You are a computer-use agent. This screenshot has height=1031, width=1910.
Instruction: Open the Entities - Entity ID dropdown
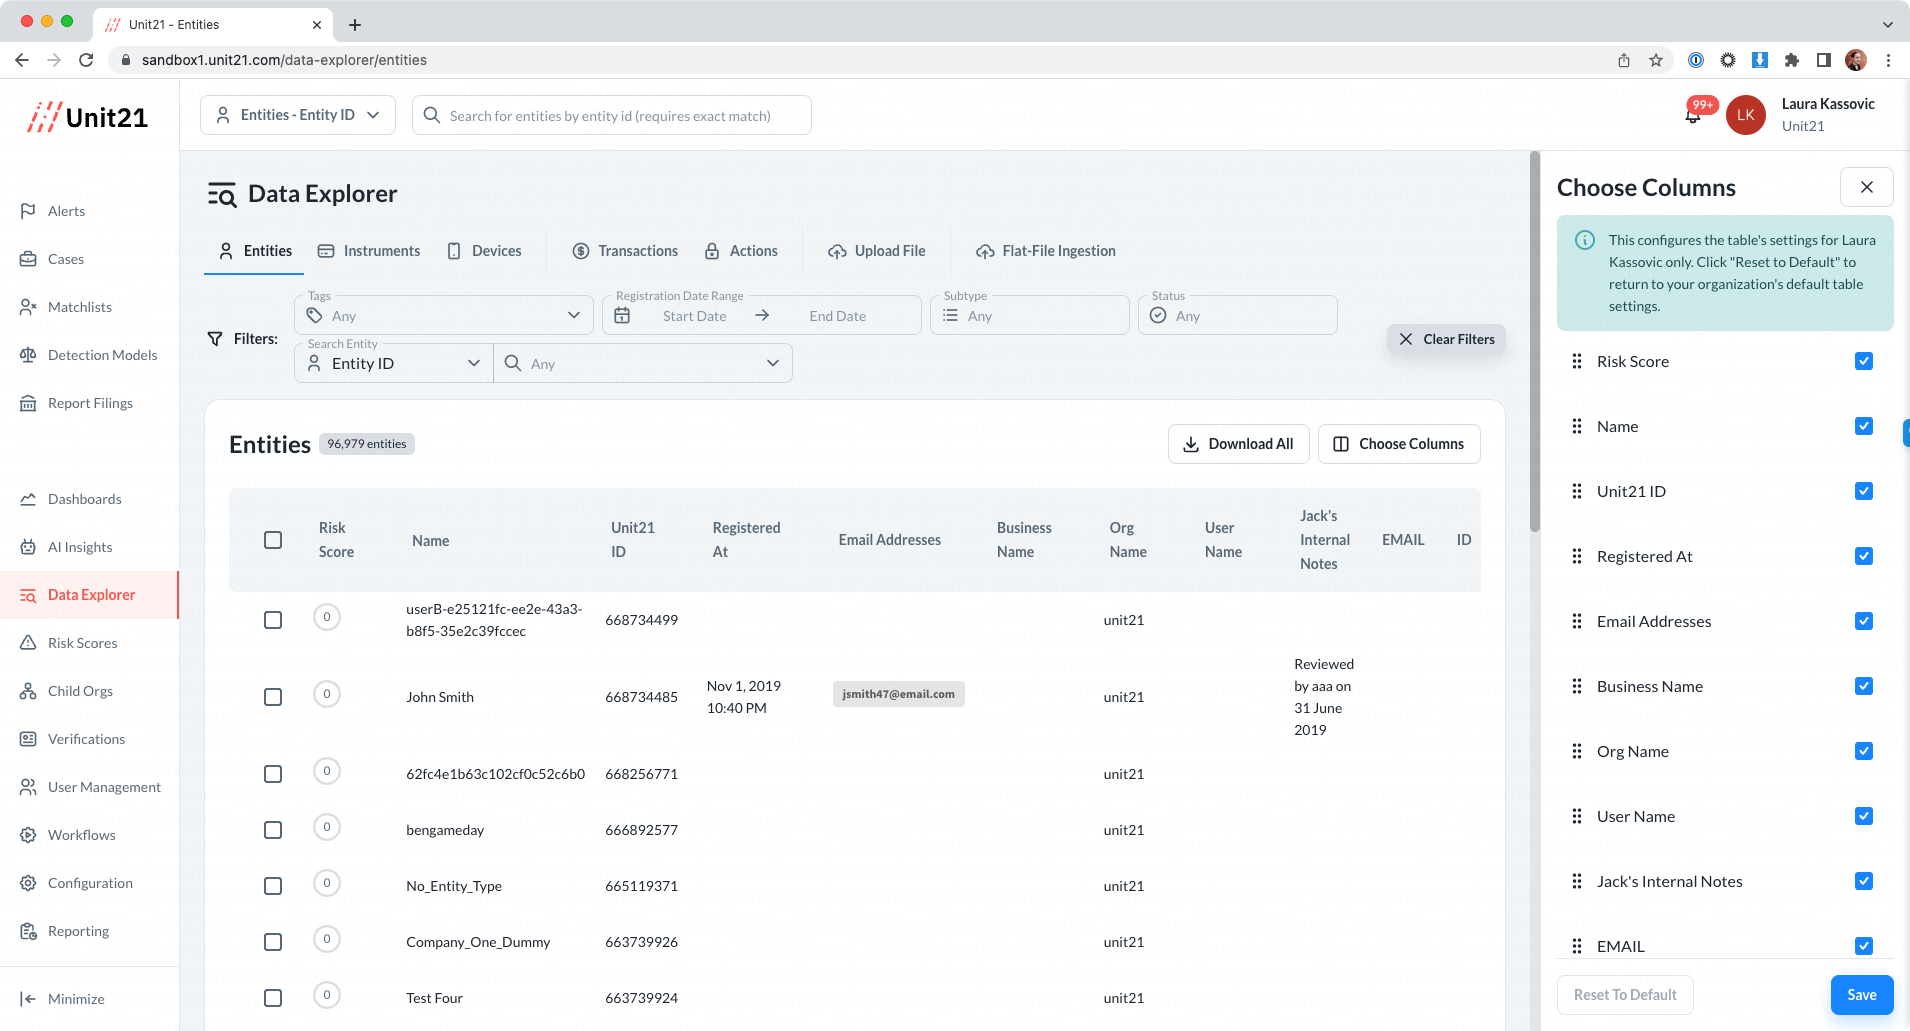(298, 115)
